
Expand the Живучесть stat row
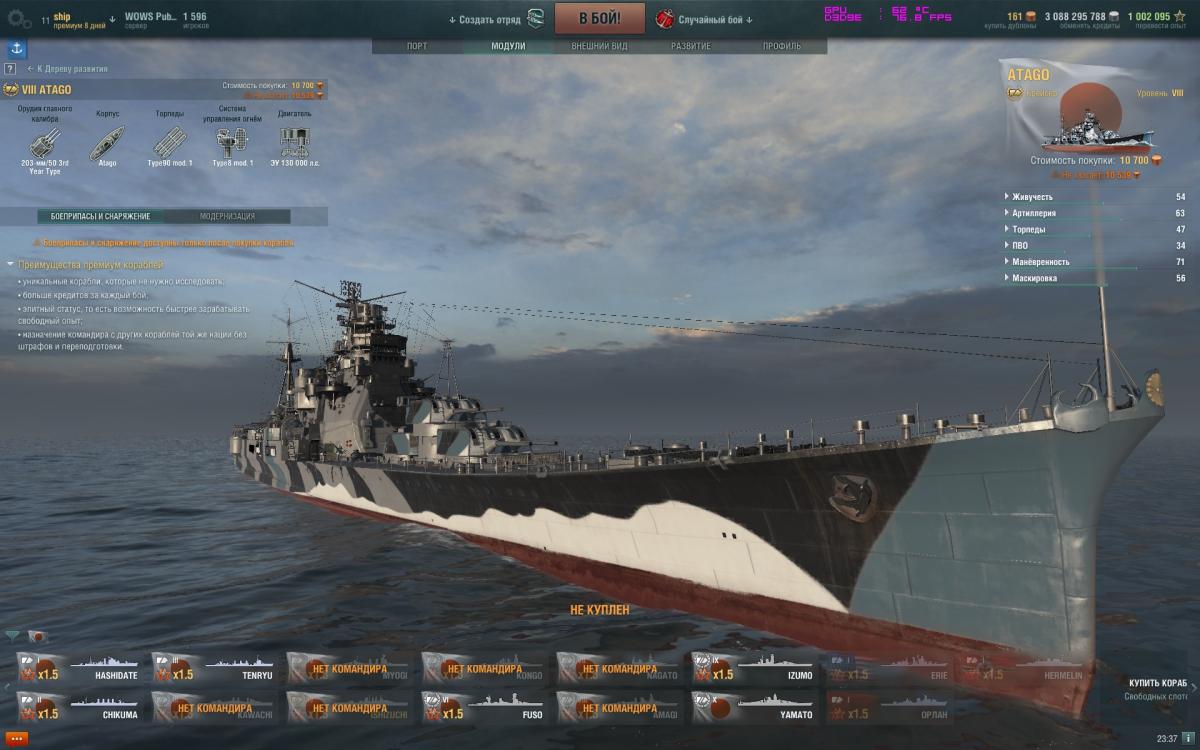point(1095,197)
